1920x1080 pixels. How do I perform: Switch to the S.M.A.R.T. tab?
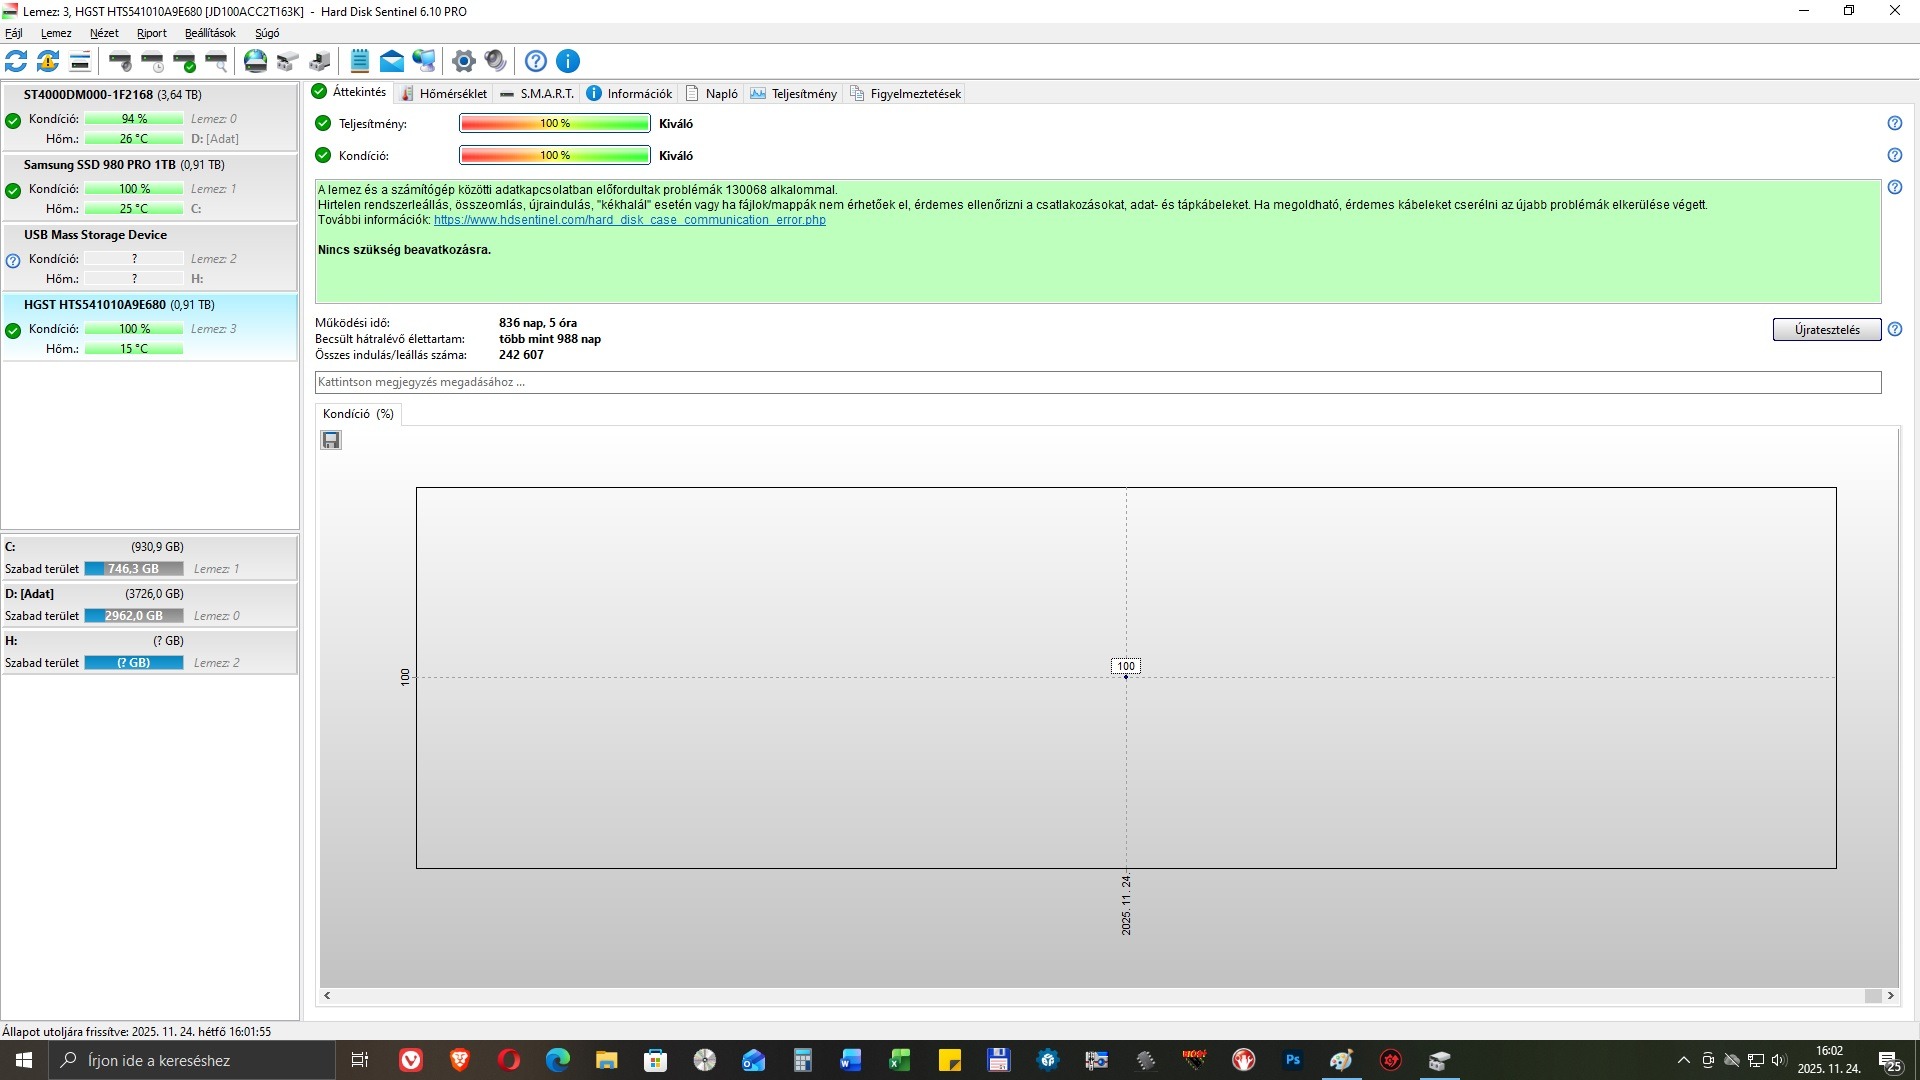pyautogui.click(x=538, y=93)
